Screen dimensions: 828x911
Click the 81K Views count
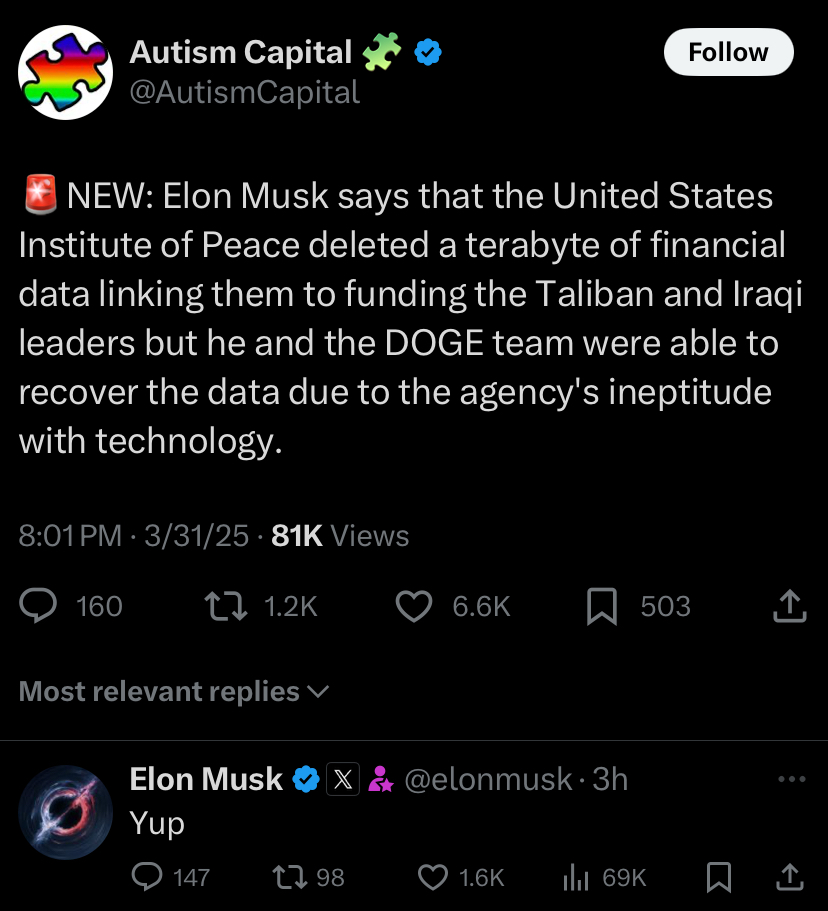pyautogui.click(x=340, y=535)
